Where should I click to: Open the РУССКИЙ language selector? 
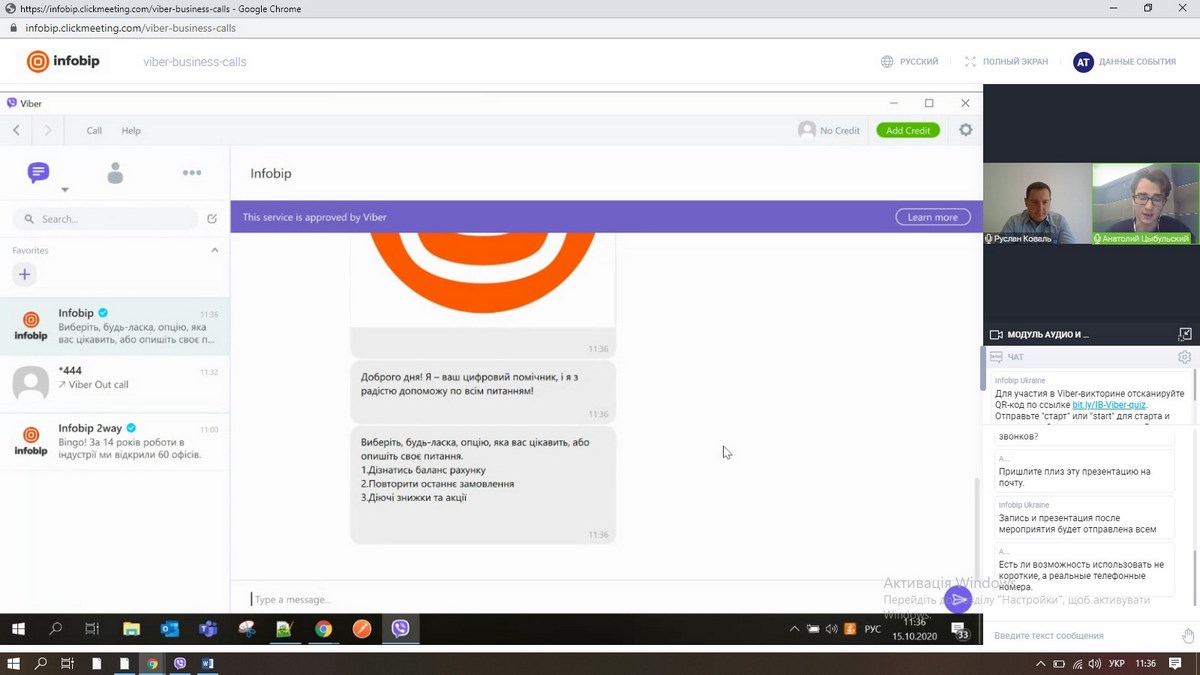click(909, 62)
